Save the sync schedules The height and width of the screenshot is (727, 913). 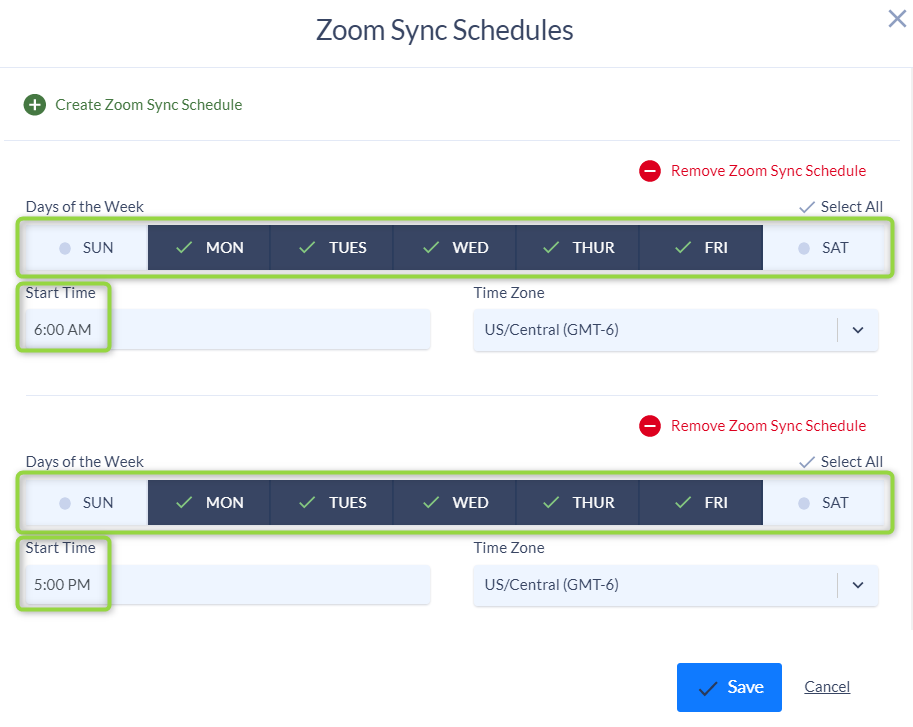729,687
